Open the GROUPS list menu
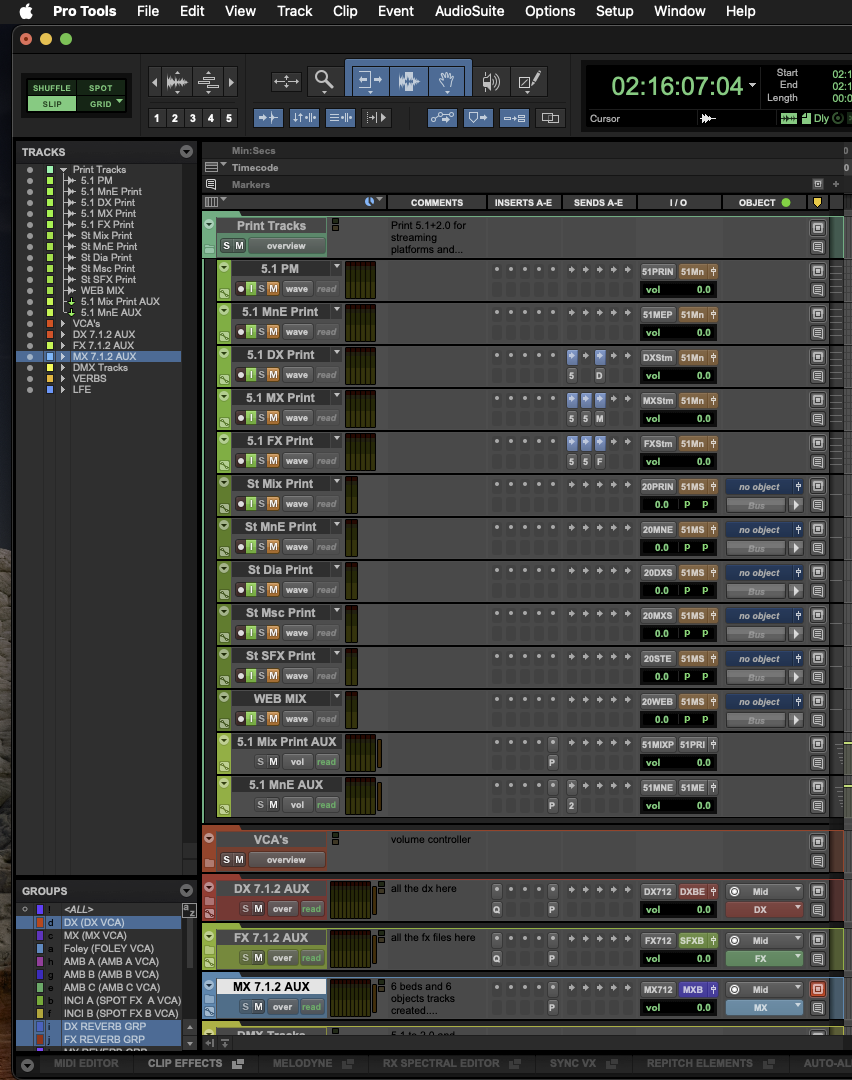Viewport: 852px width, 1080px height. tap(186, 891)
